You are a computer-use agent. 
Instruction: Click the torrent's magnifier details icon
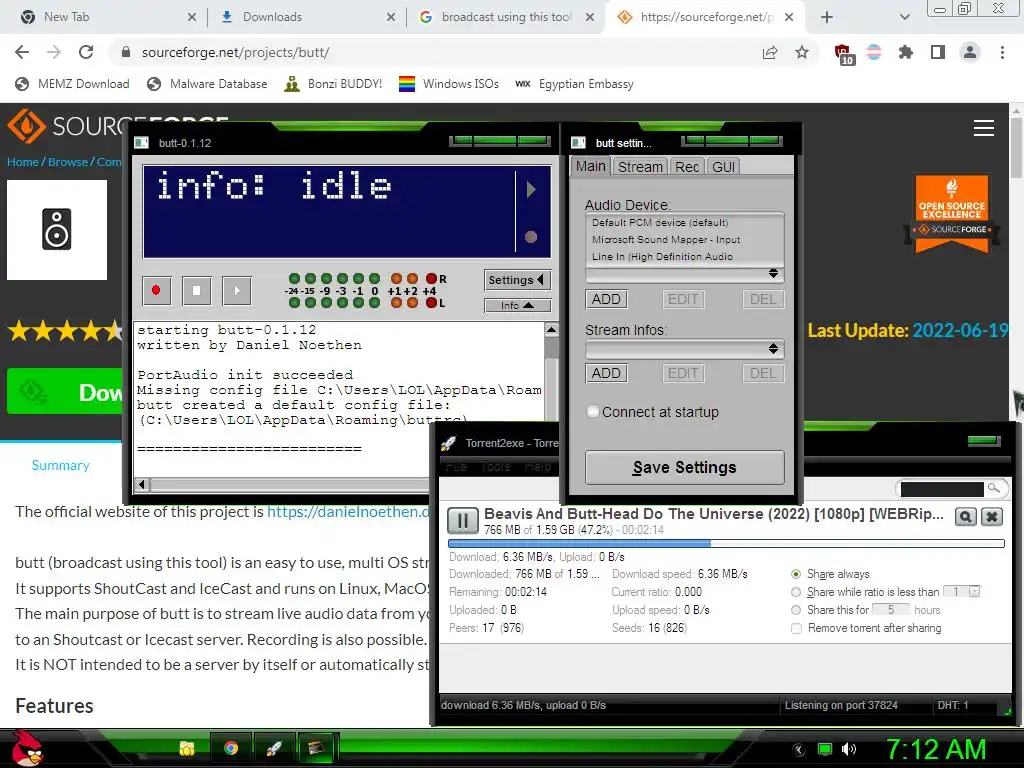click(965, 517)
